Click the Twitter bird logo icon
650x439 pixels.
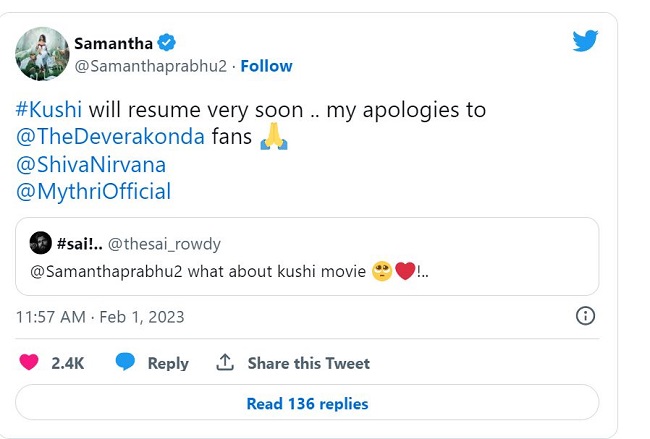(x=585, y=41)
